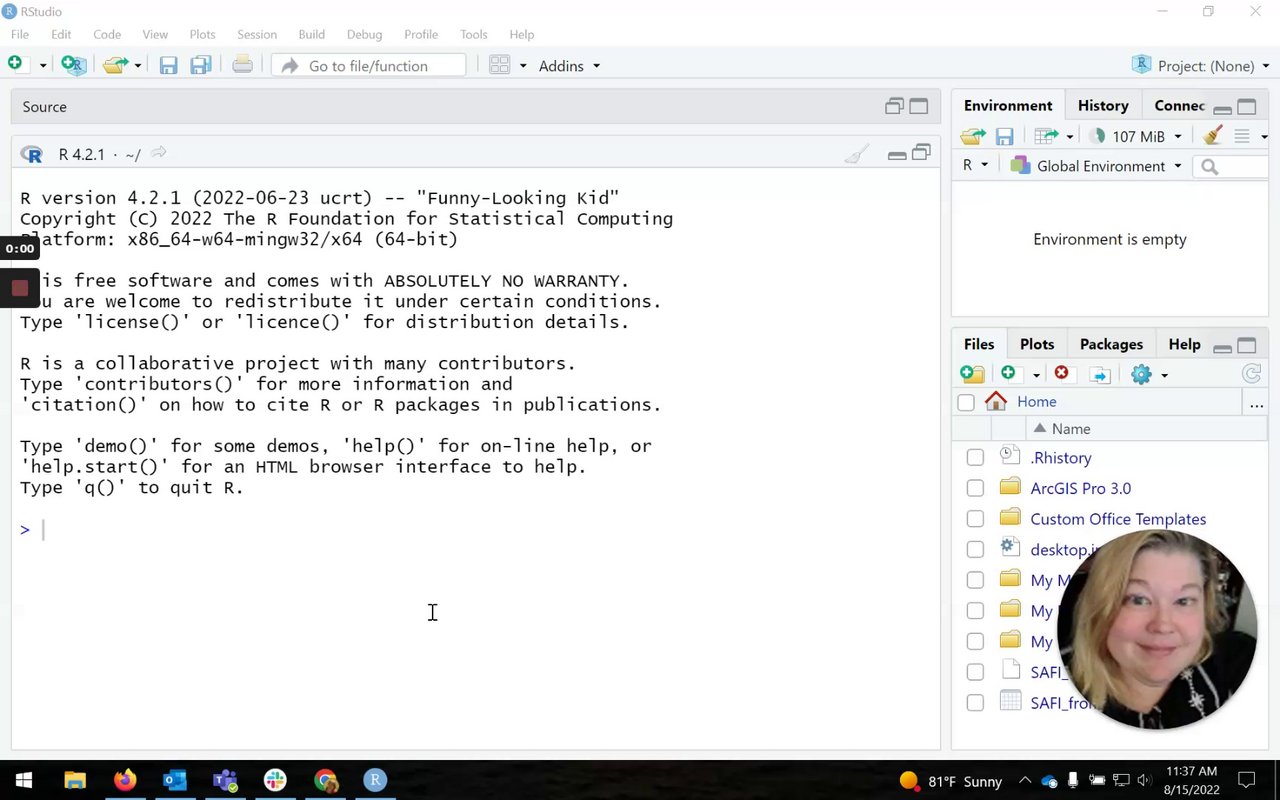Minimize the Console pane
This screenshot has width=1280, height=800.
(897, 155)
